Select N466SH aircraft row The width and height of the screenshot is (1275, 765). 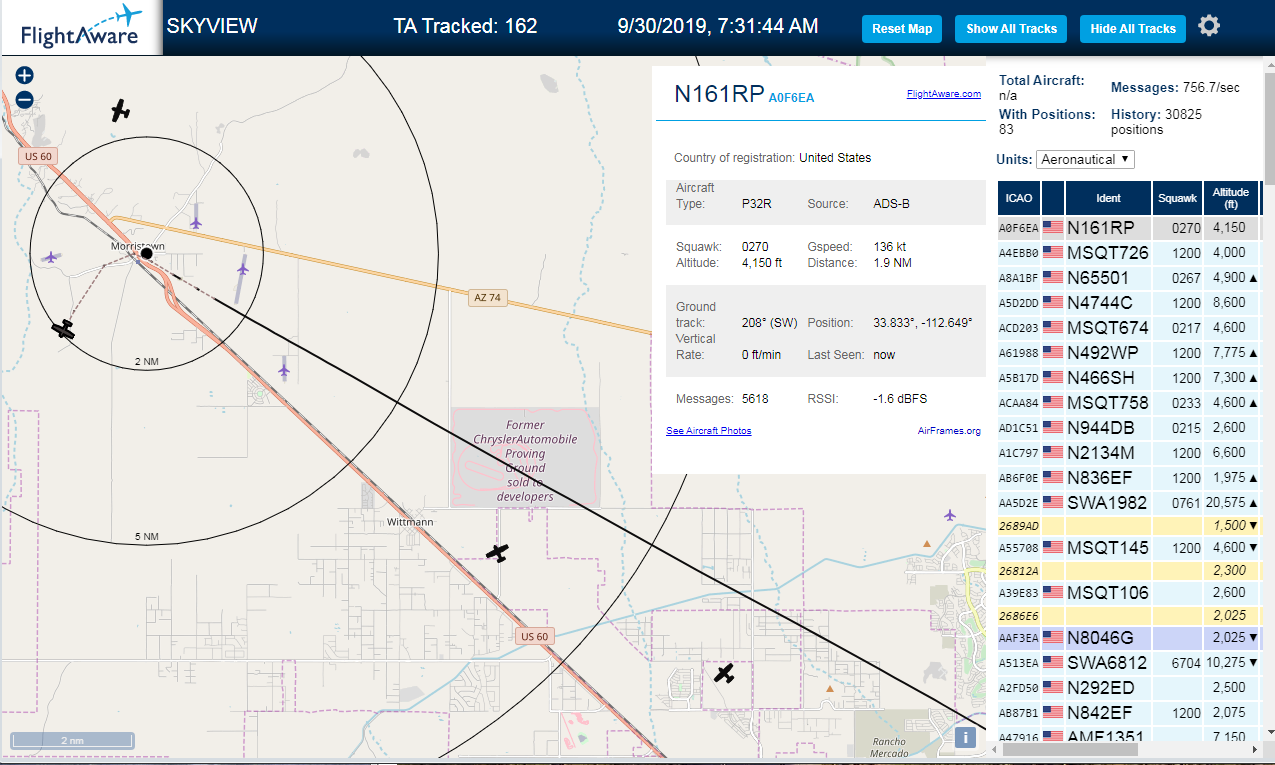(1129, 378)
